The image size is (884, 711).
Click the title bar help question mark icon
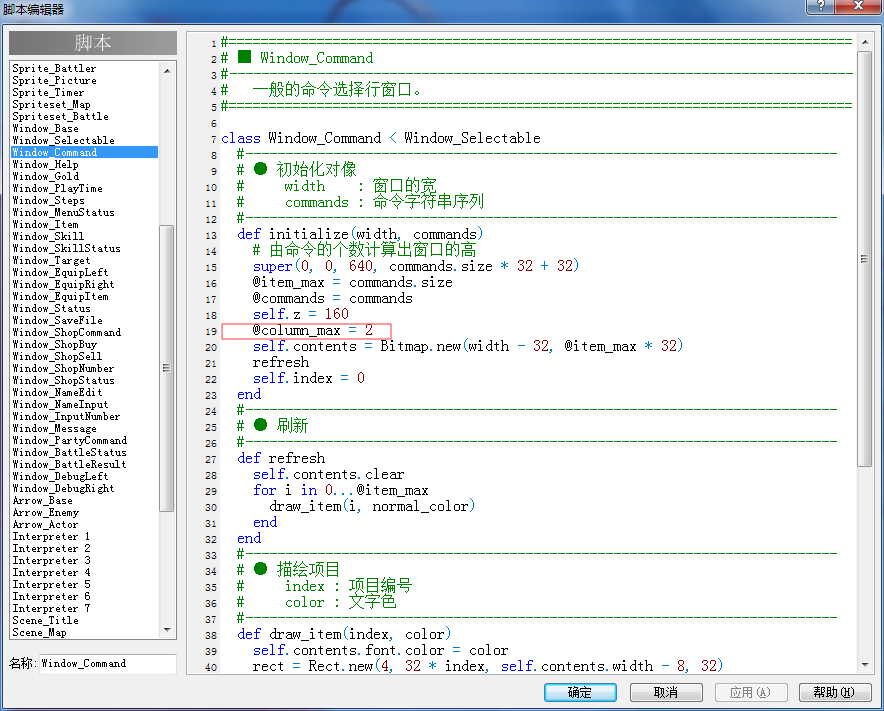pyautogui.click(x=820, y=6)
